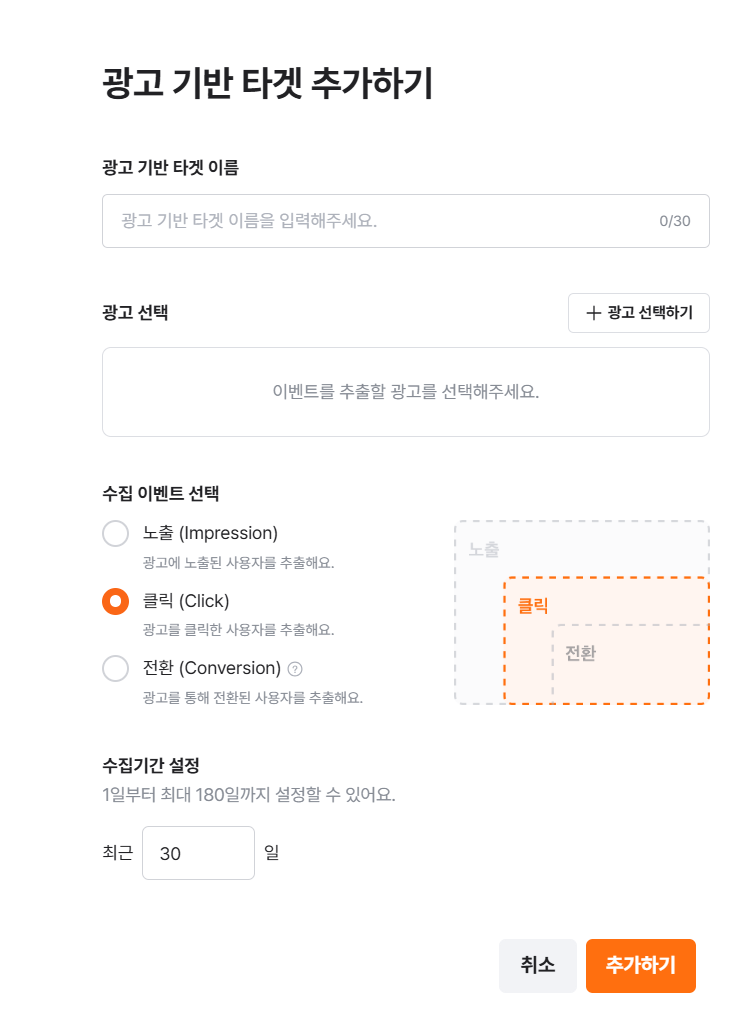The width and height of the screenshot is (742, 1033).
Task: Click the 광고 기반 타겟 추가하기 heading
Action: pyautogui.click(x=268, y=83)
